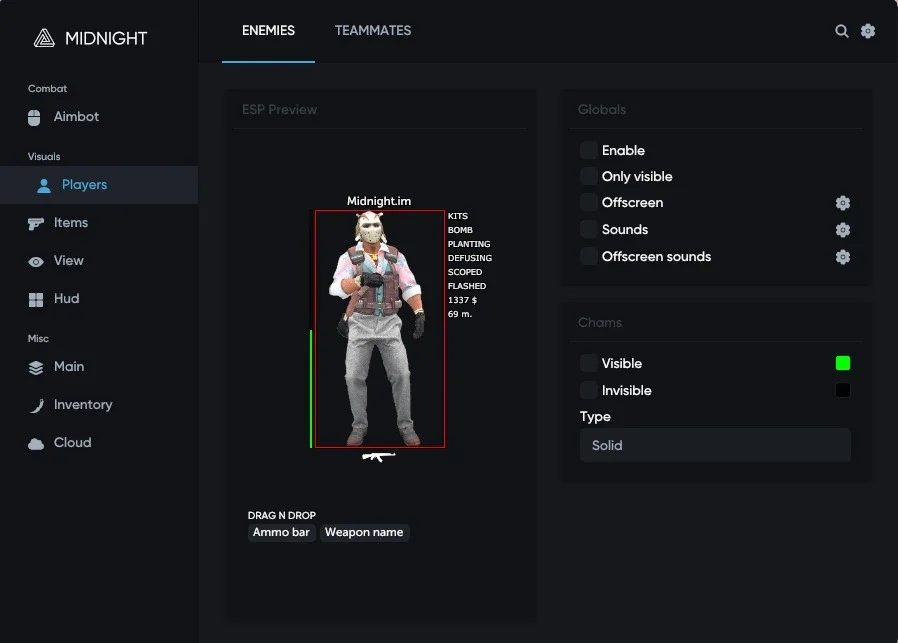This screenshot has height=643, width=898.
Task: Select the Ammo bar chip
Action: pos(281,532)
